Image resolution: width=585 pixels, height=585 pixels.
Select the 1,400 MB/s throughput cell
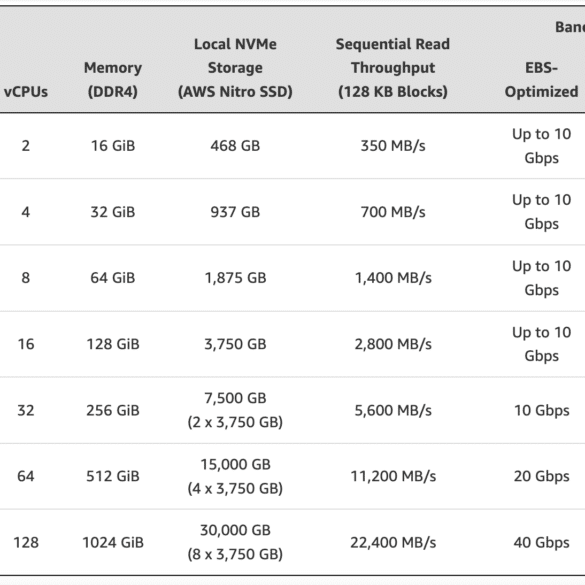(x=393, y=278)
